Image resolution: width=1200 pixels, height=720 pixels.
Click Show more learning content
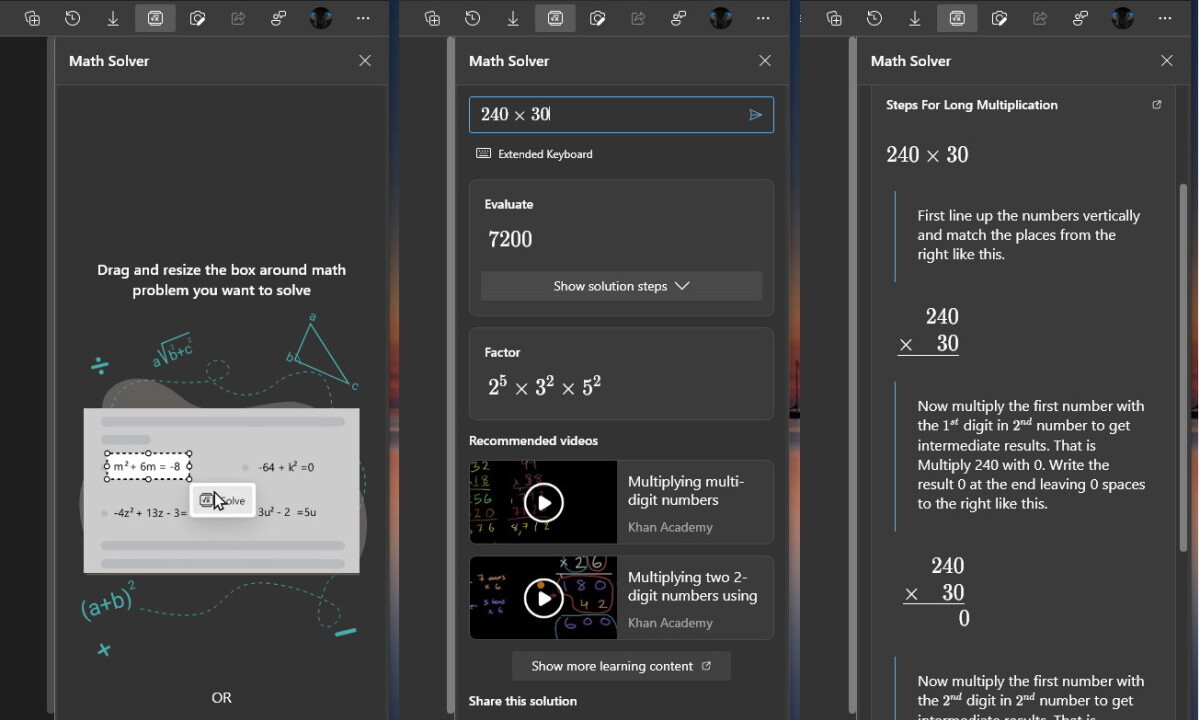click(621, 666)
